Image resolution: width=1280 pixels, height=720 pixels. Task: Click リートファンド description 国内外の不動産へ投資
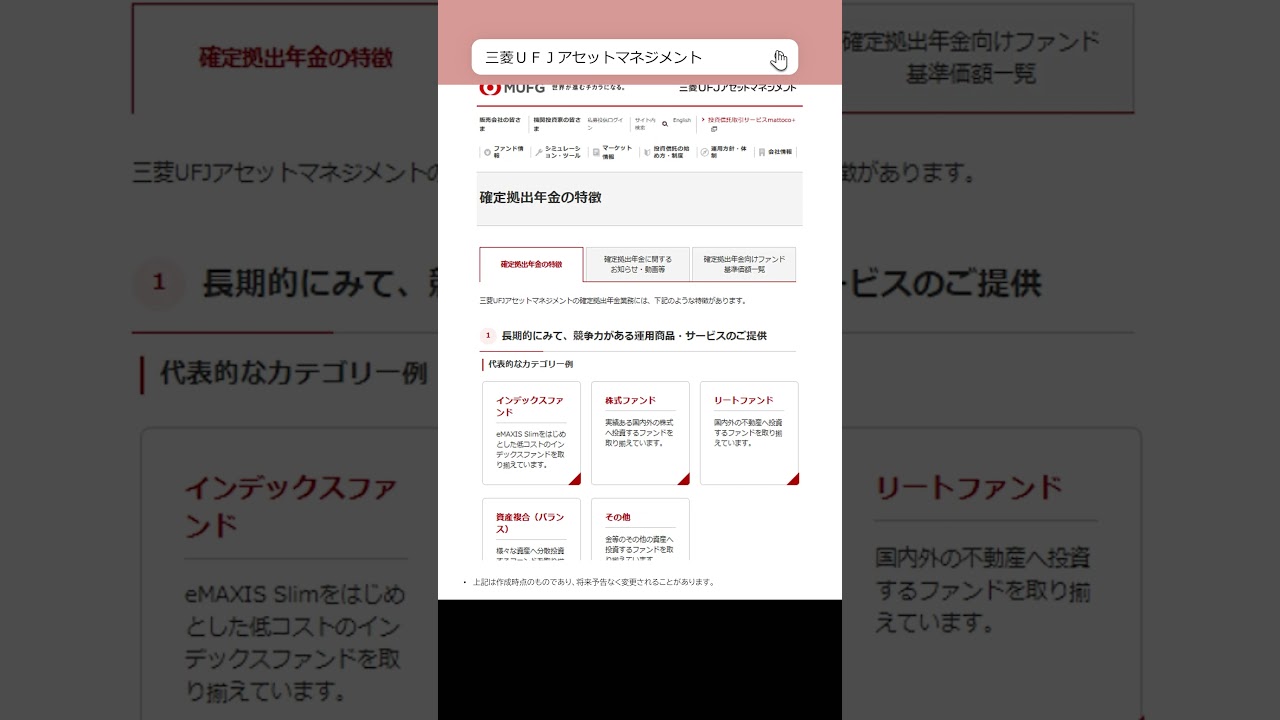pos(748,432)
